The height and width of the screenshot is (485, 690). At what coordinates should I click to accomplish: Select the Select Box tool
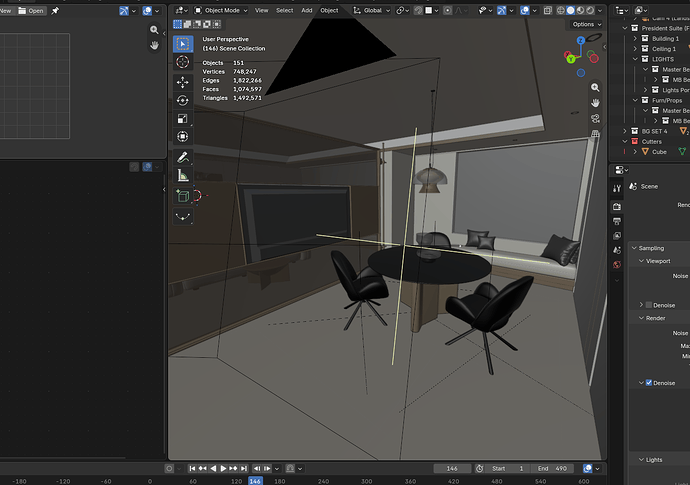[183, 44]
